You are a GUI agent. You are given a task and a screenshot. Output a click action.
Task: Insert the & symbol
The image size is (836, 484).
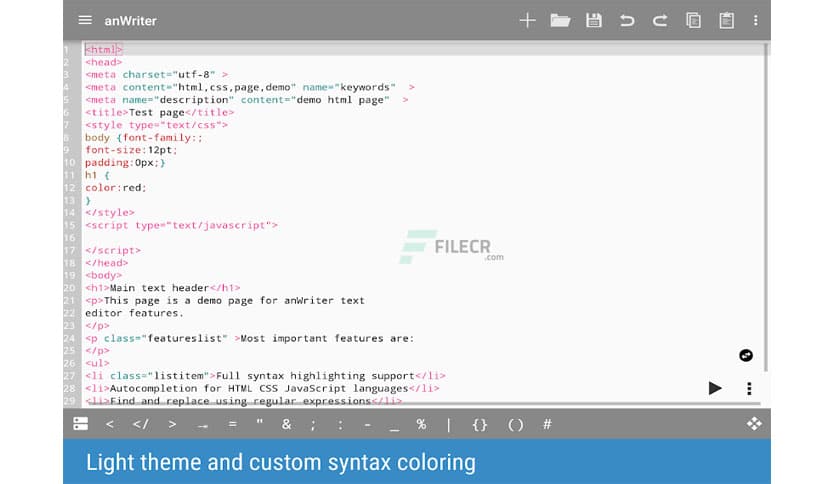tap(286, 424)
